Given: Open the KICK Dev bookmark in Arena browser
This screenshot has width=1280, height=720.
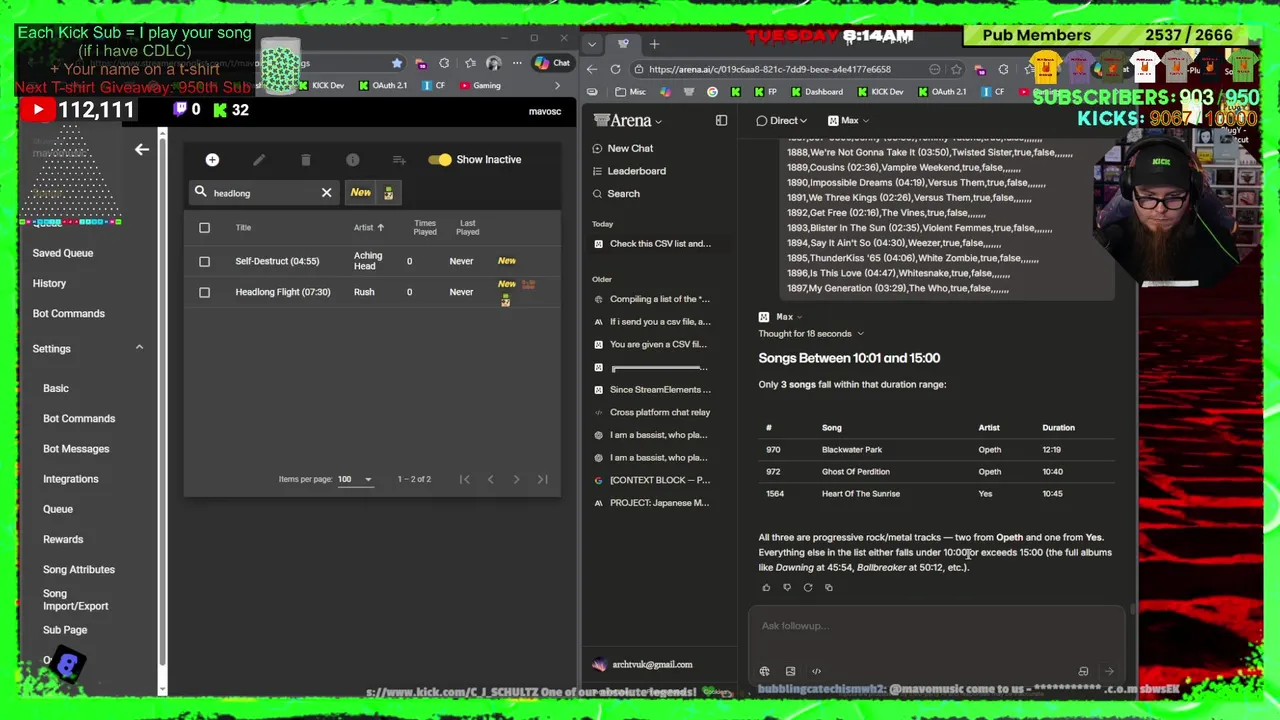Looking at the screenshot, I should 879,92.
